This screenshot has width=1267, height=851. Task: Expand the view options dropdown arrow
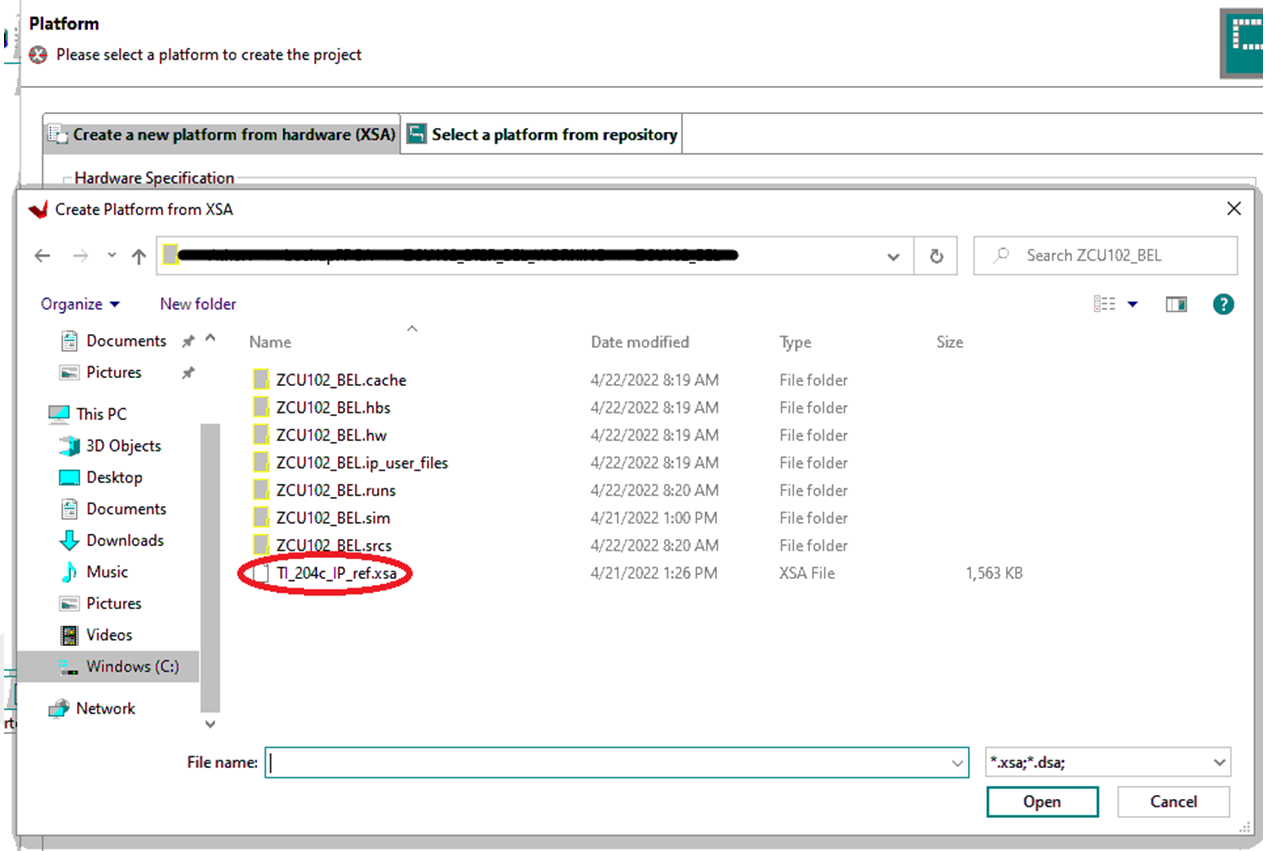[x=1133, y=304]
